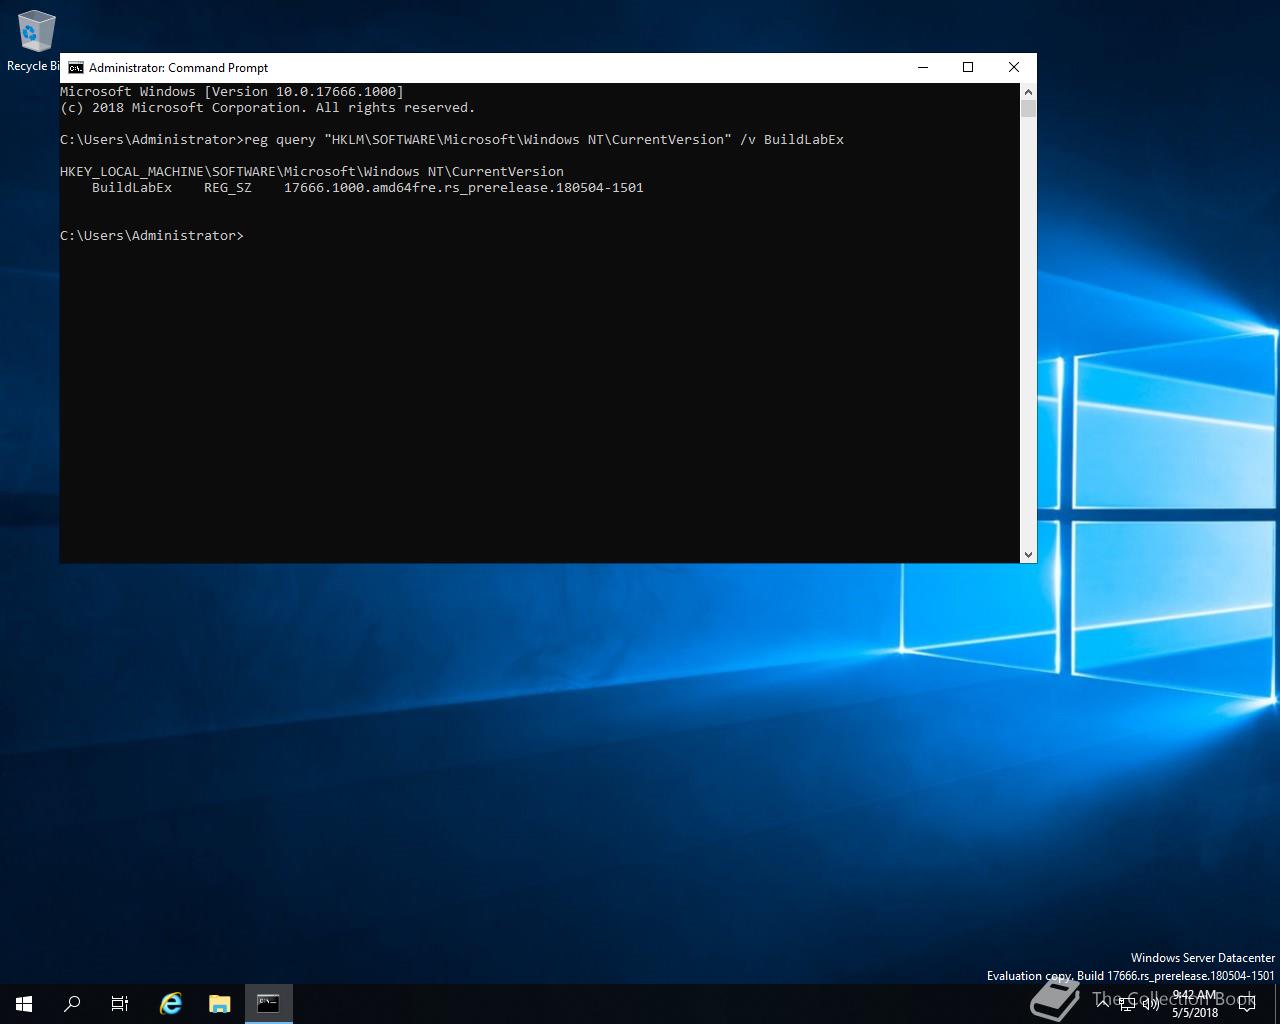Click the 'Version 10.0.17666.1000' line
1280x1024 pixels.
pyautogui.click(x=232, y=91)
